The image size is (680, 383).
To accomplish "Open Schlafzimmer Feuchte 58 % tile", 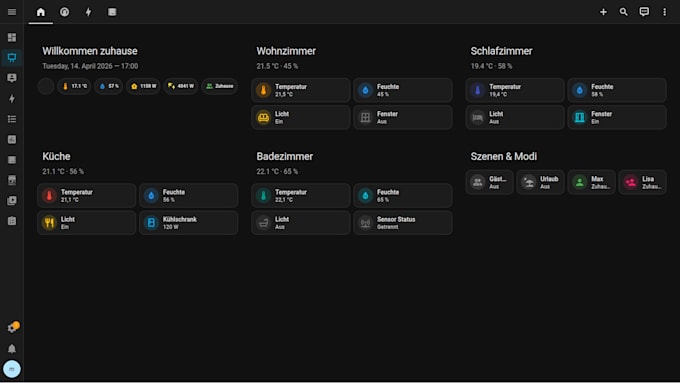I will (617, 90).
